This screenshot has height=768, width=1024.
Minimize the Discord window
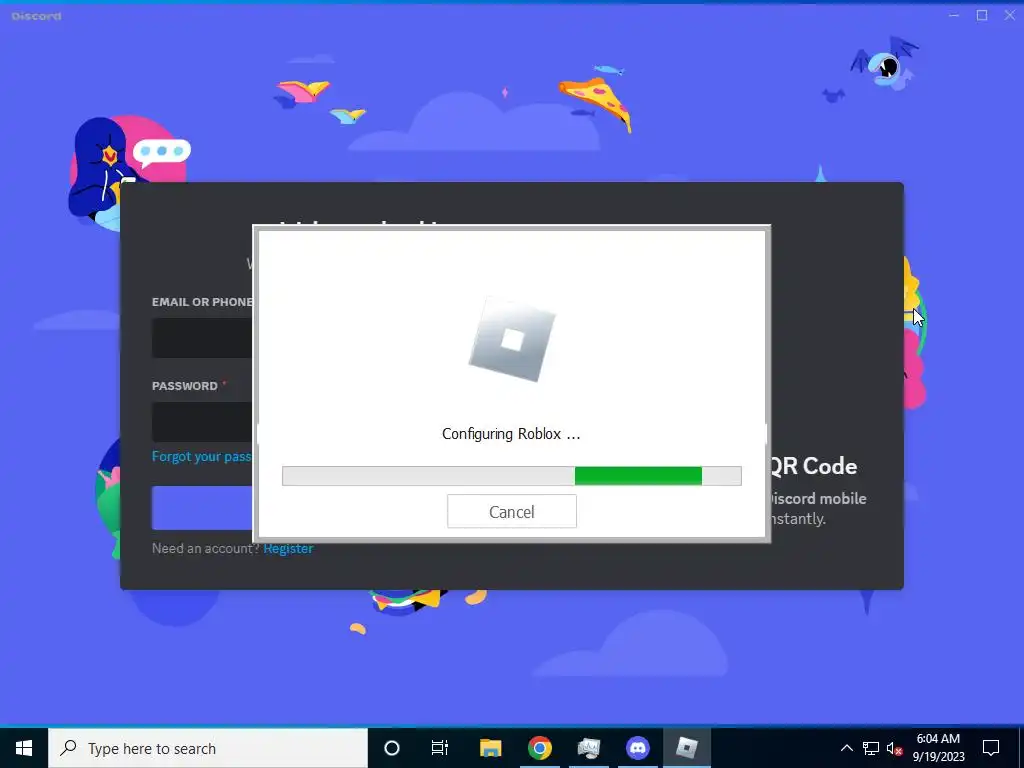954,15
